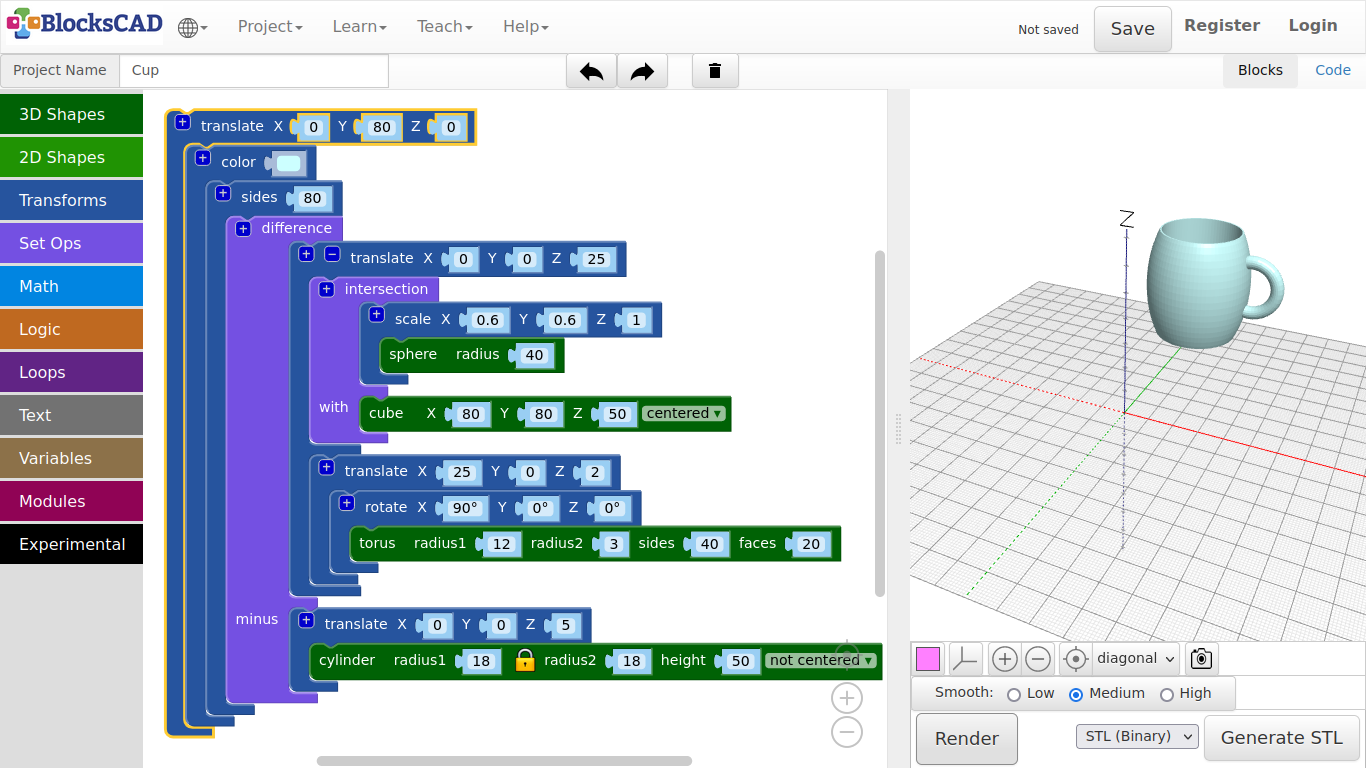Click the redo arrow button

tap(642, 71)
